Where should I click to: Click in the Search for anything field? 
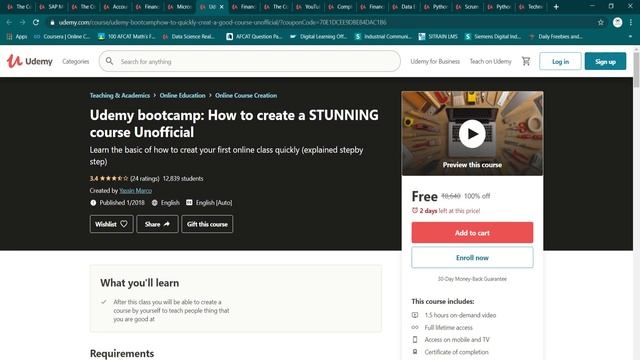tap(250, 61)
